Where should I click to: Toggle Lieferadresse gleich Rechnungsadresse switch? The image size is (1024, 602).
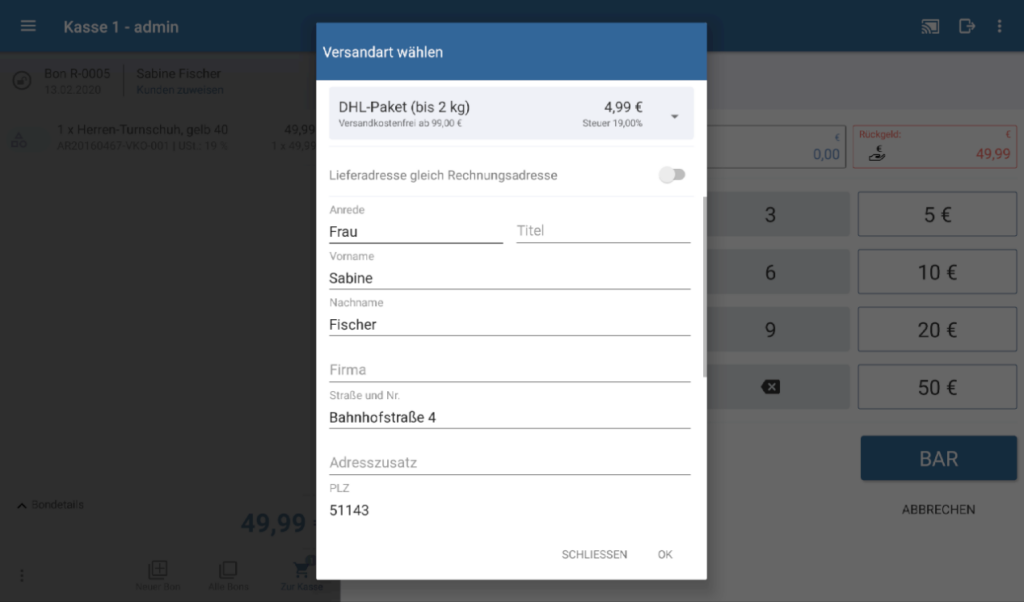point(672,175)
